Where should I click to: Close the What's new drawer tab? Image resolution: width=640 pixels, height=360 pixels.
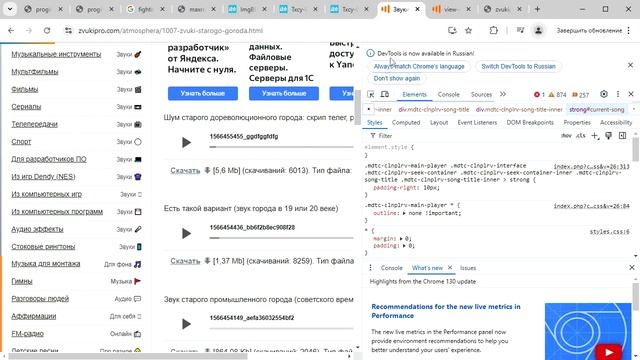click(x=450, y=267)
